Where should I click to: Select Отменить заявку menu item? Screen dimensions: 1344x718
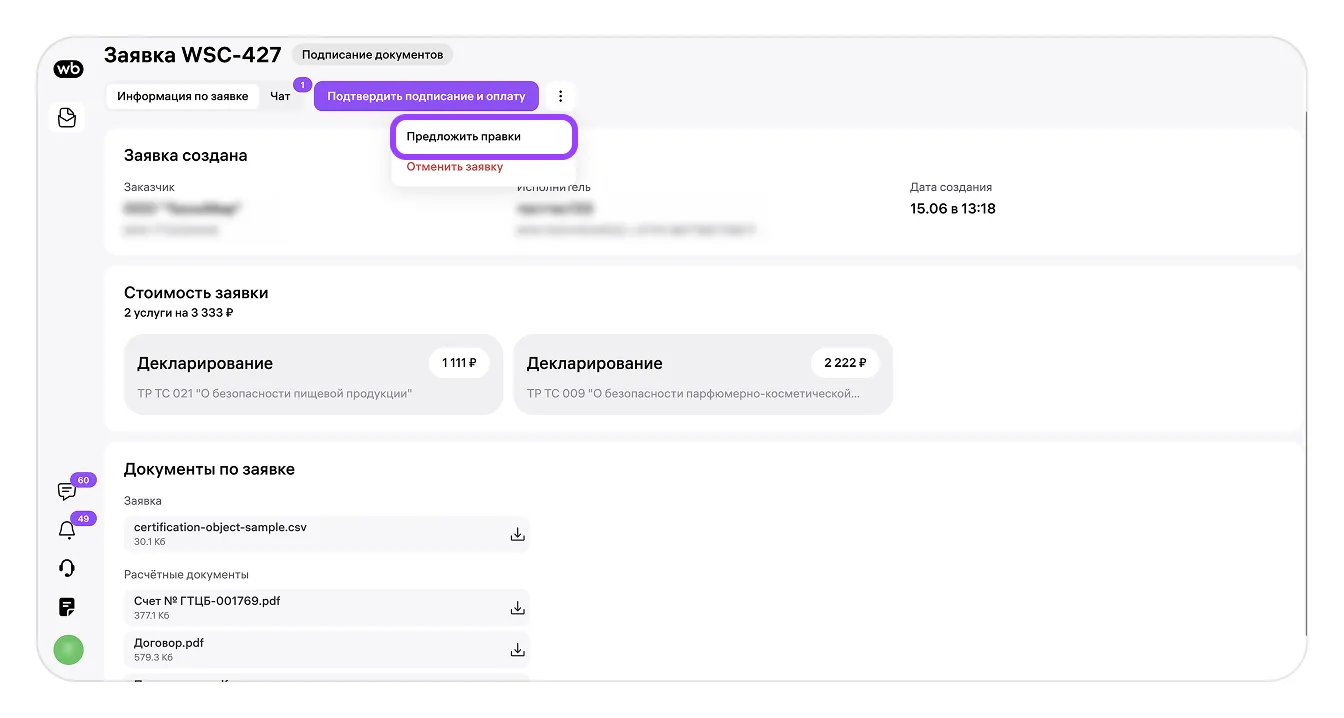coord(455,167)
